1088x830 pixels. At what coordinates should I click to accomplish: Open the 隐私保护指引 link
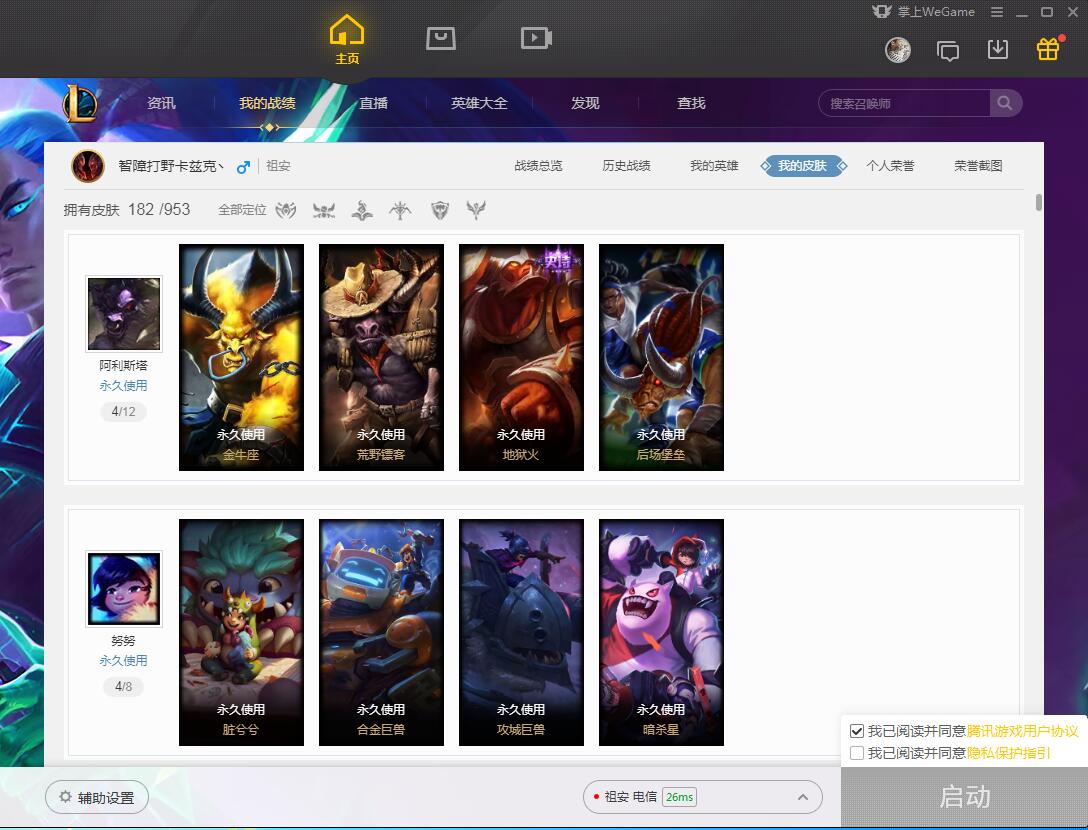1009,753
